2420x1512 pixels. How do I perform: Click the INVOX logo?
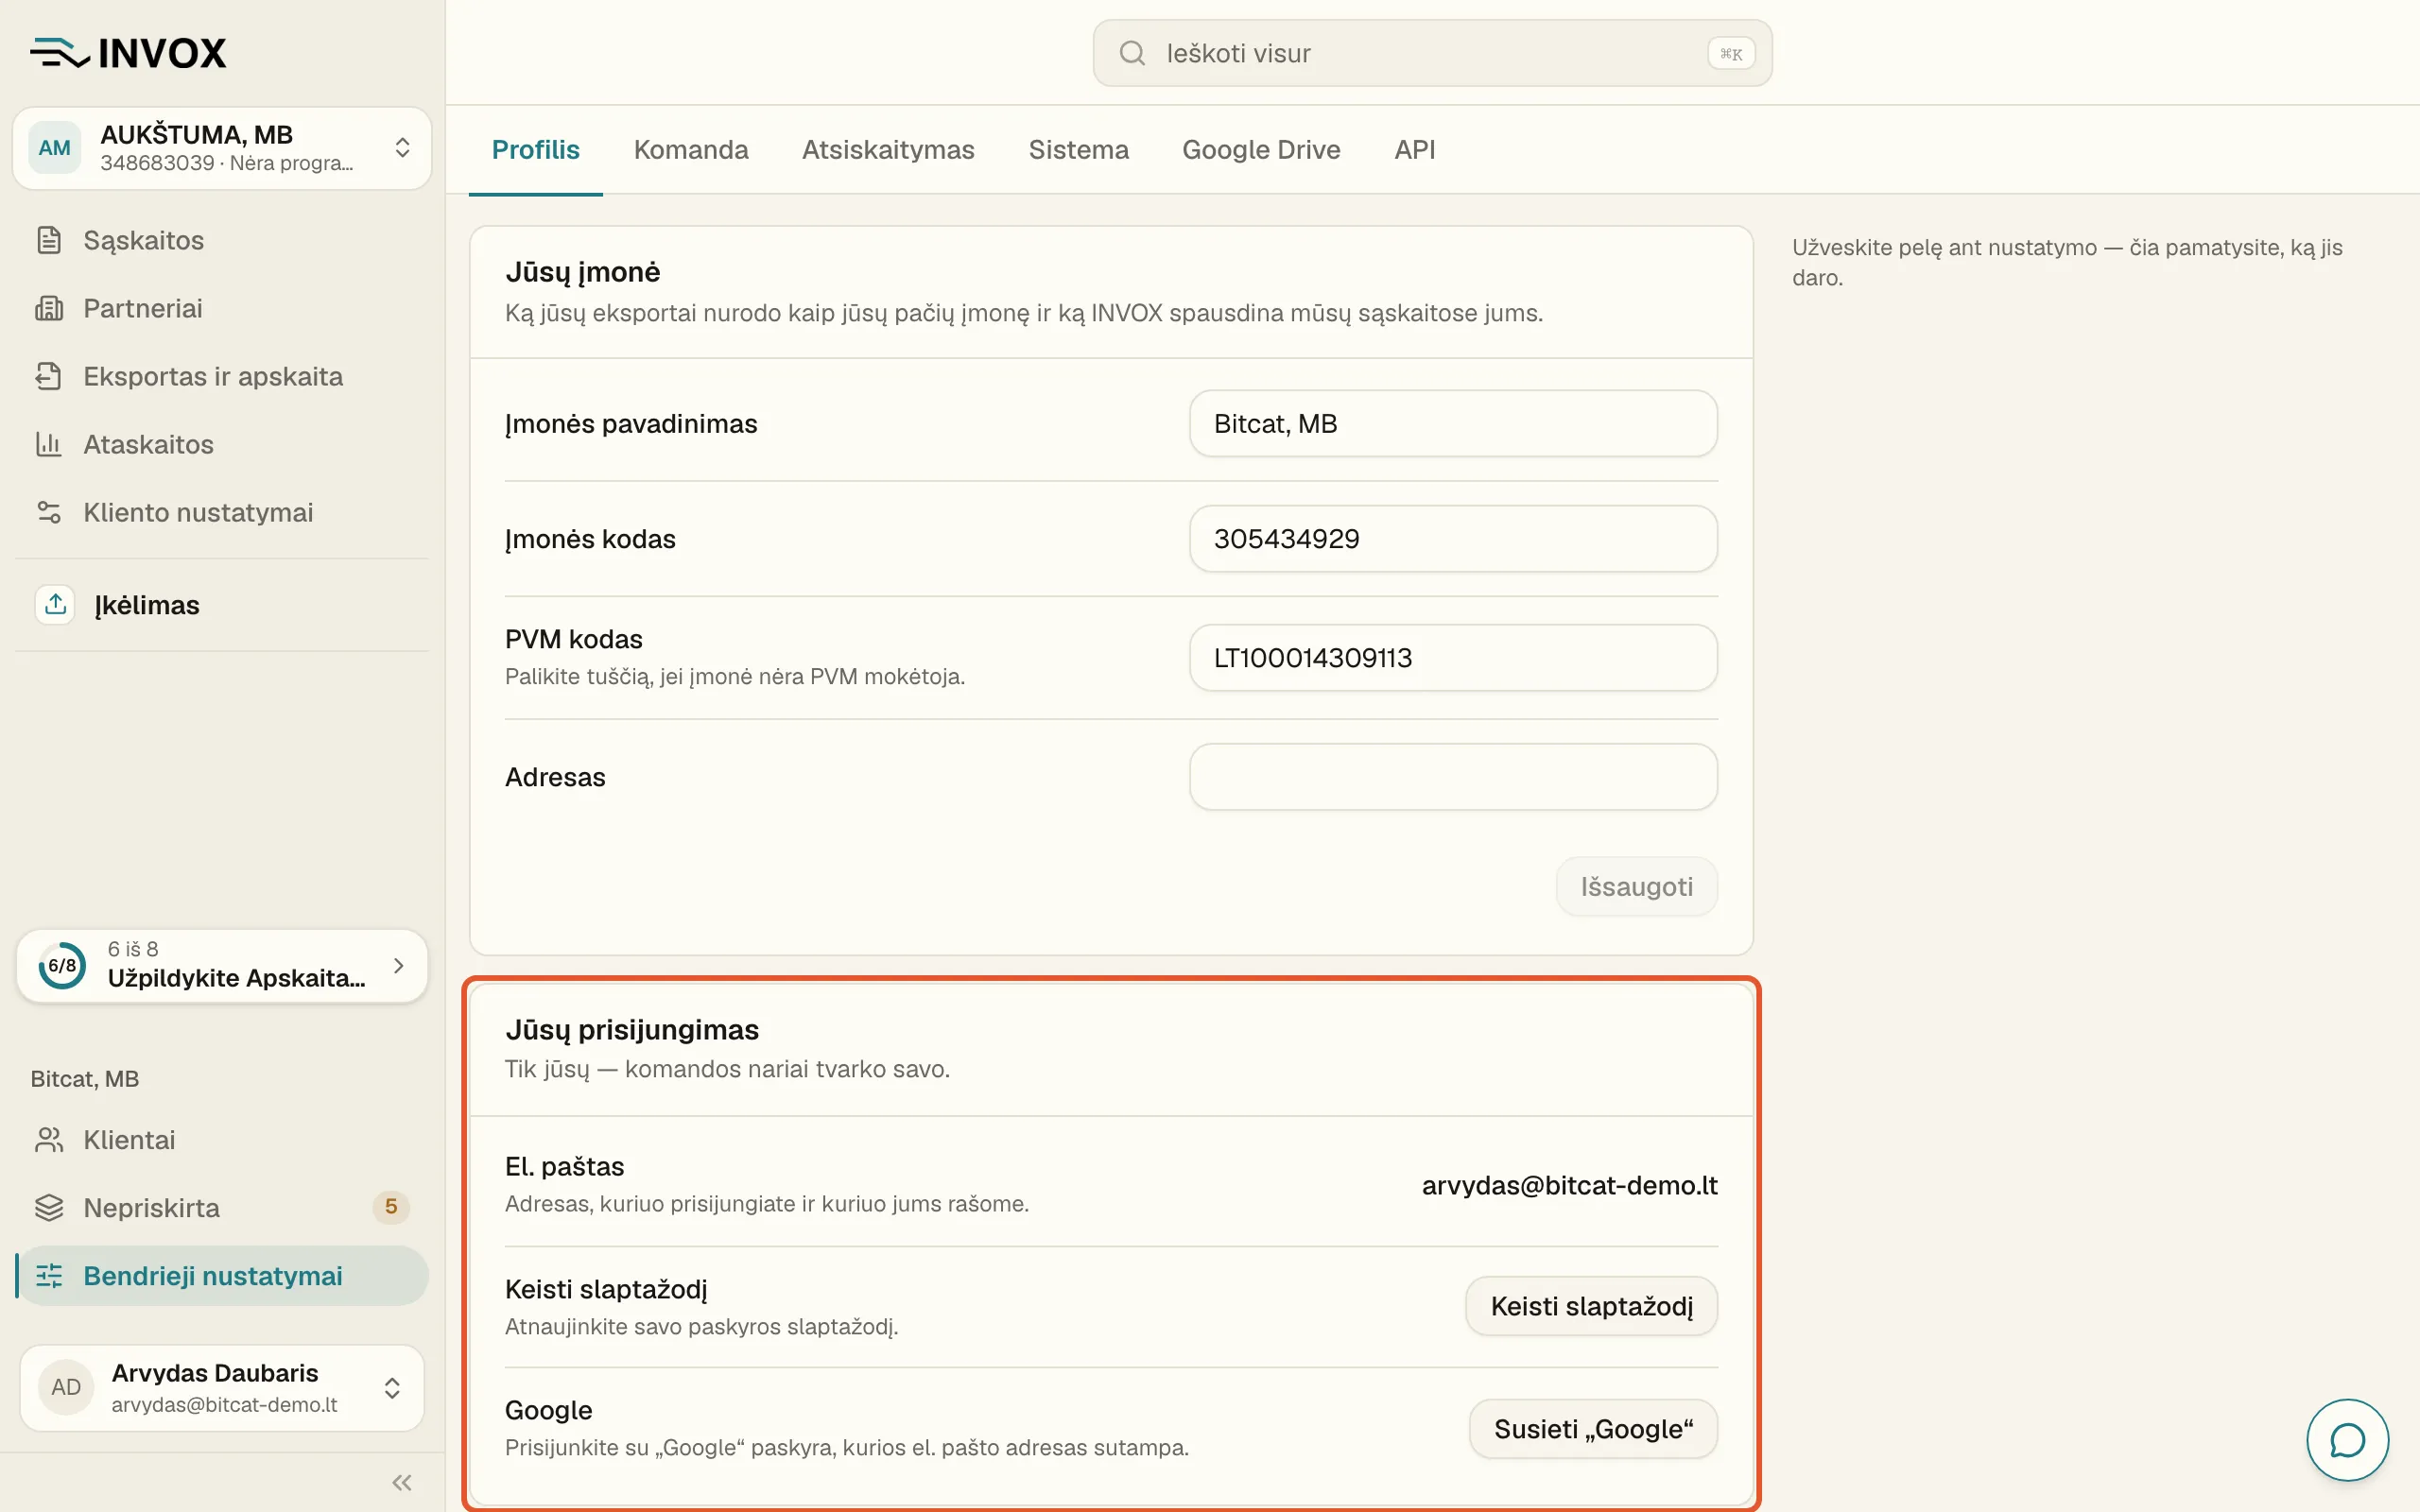pyautogui.click(x=128, y=53)
